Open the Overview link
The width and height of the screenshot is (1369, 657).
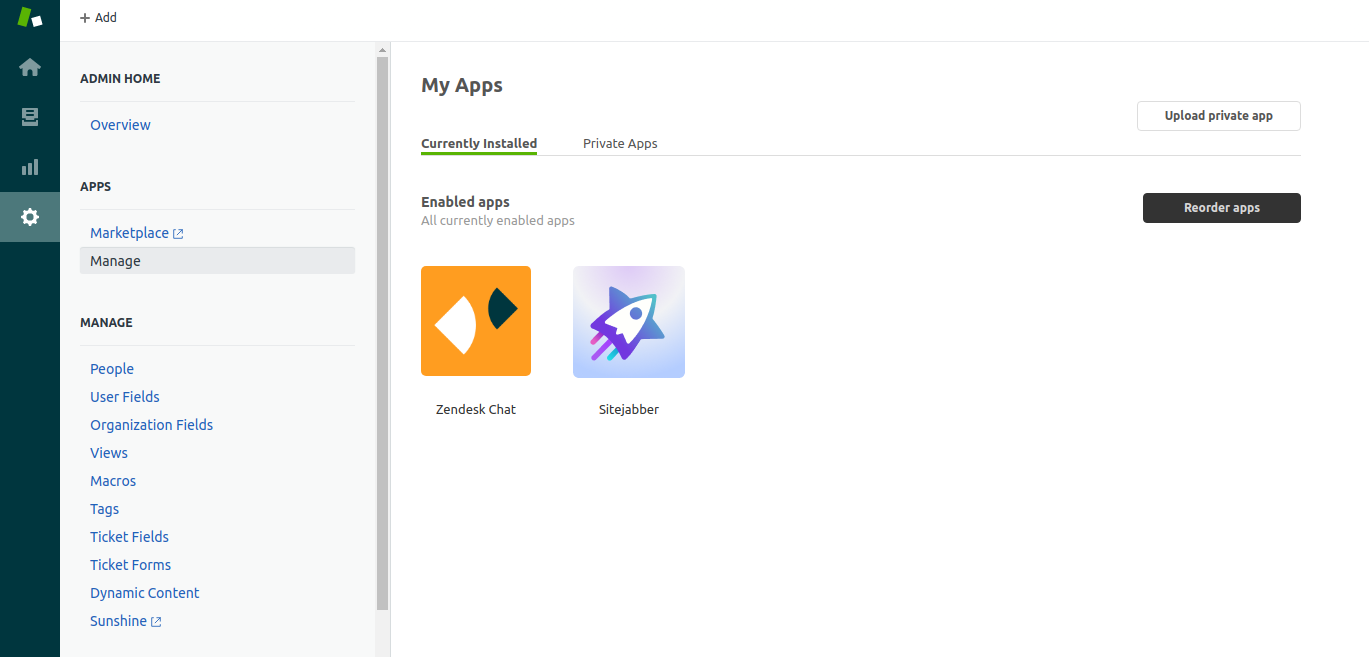coord(120,125)
